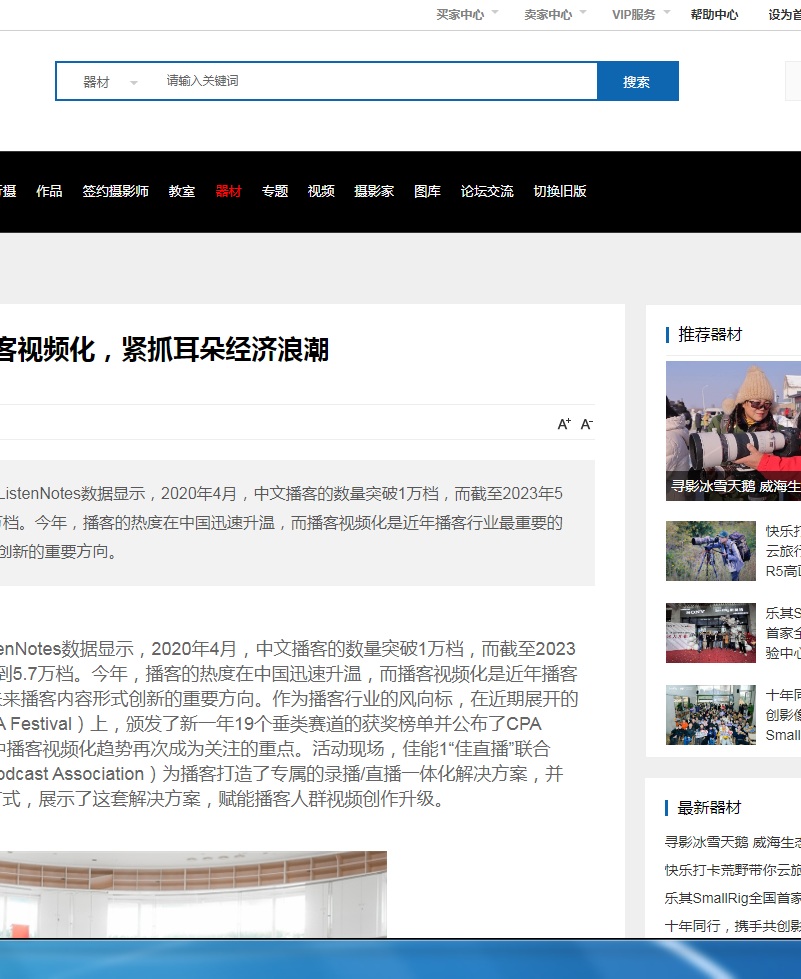The height and width of the screenshot is (979, 801).
Task: Open the 买家中心 dropdown menu
Action: (x=466, y=14)
